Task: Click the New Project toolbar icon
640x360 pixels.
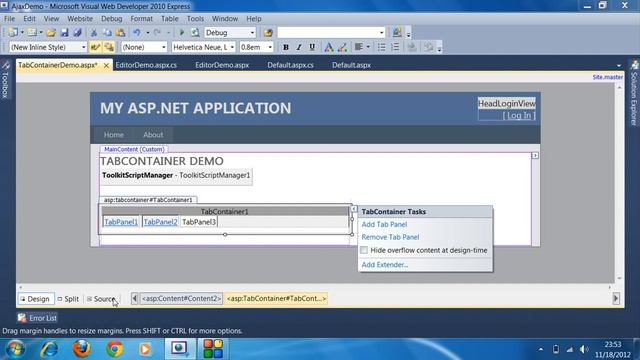Action: (x=13, y=33)
